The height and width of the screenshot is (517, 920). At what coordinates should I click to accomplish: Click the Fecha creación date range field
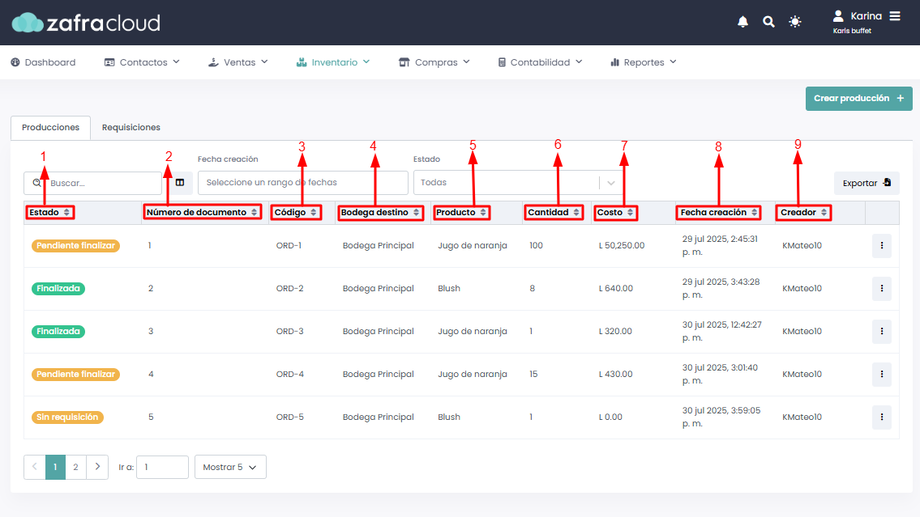302,183
